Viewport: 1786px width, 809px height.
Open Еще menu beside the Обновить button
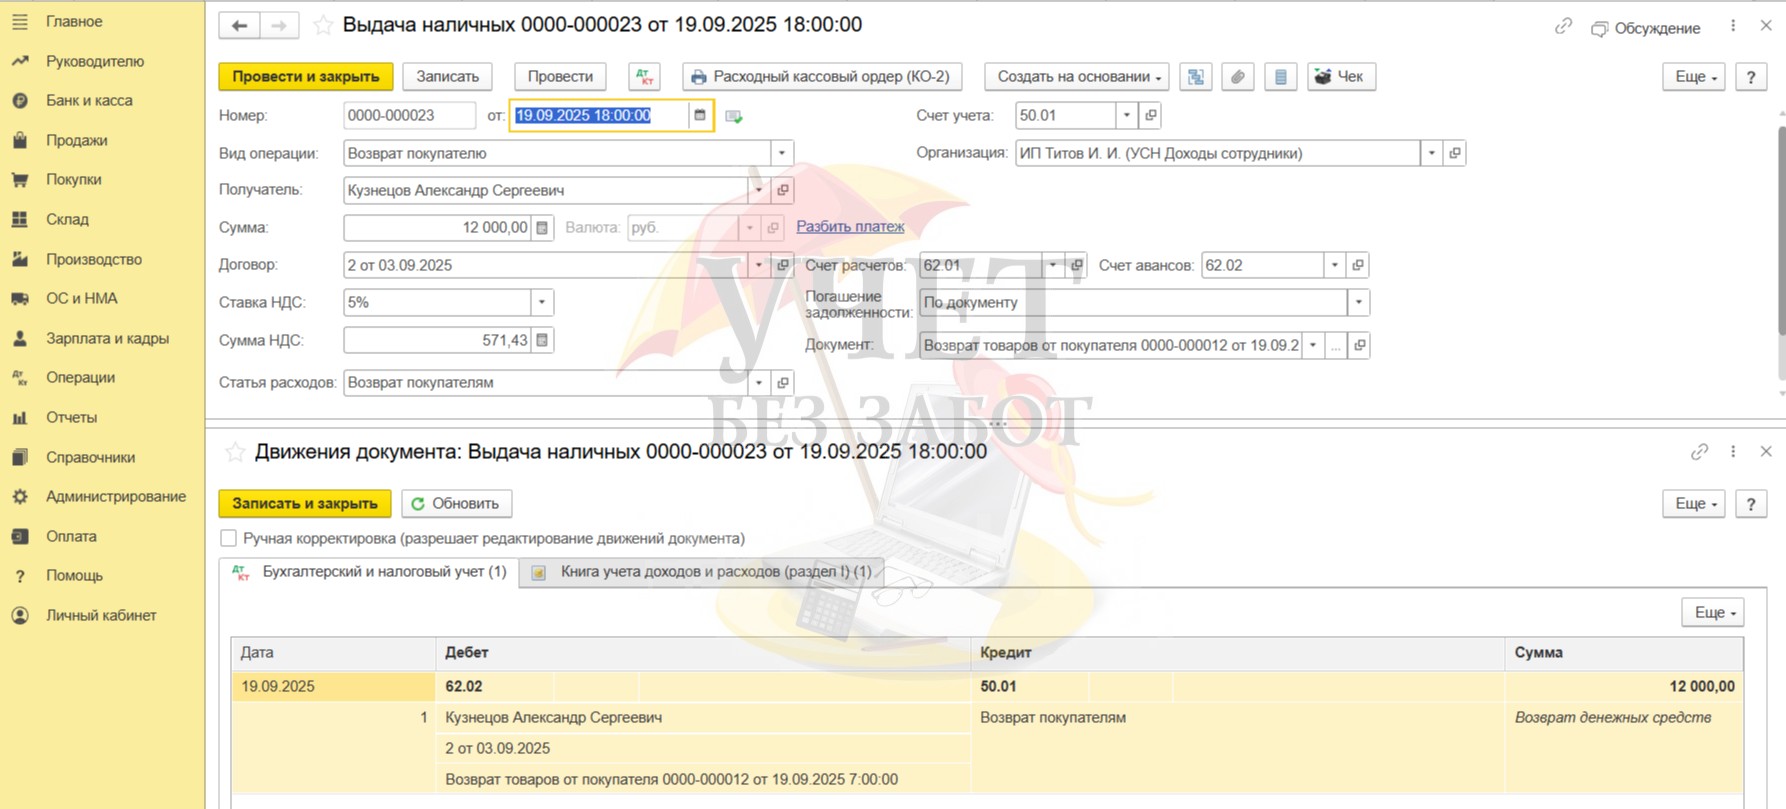[1694, 504]
